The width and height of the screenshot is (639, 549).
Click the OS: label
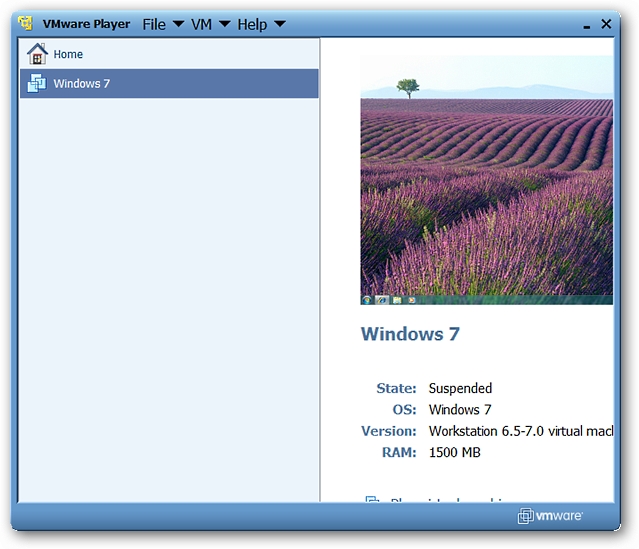tap(404, 410)
